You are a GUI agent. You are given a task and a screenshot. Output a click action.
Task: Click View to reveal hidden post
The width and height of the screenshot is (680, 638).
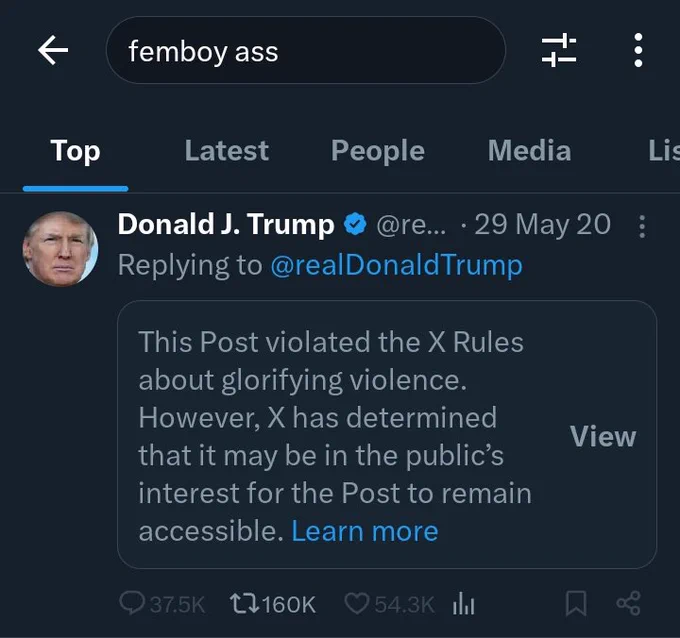pos(603,436)
